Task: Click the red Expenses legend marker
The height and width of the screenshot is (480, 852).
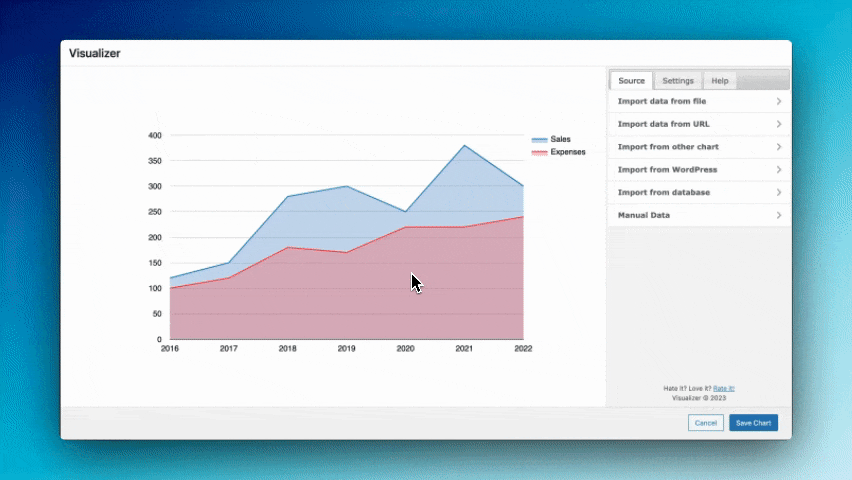Action: tap(539, 152)
